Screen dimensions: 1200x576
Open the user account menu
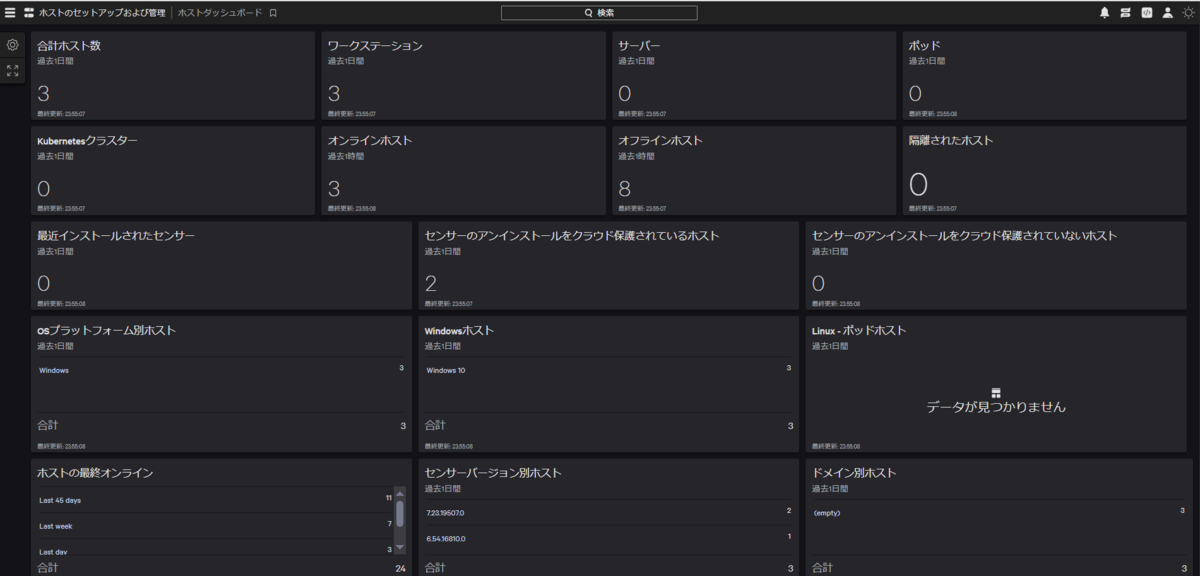[x=1167, y=13]
